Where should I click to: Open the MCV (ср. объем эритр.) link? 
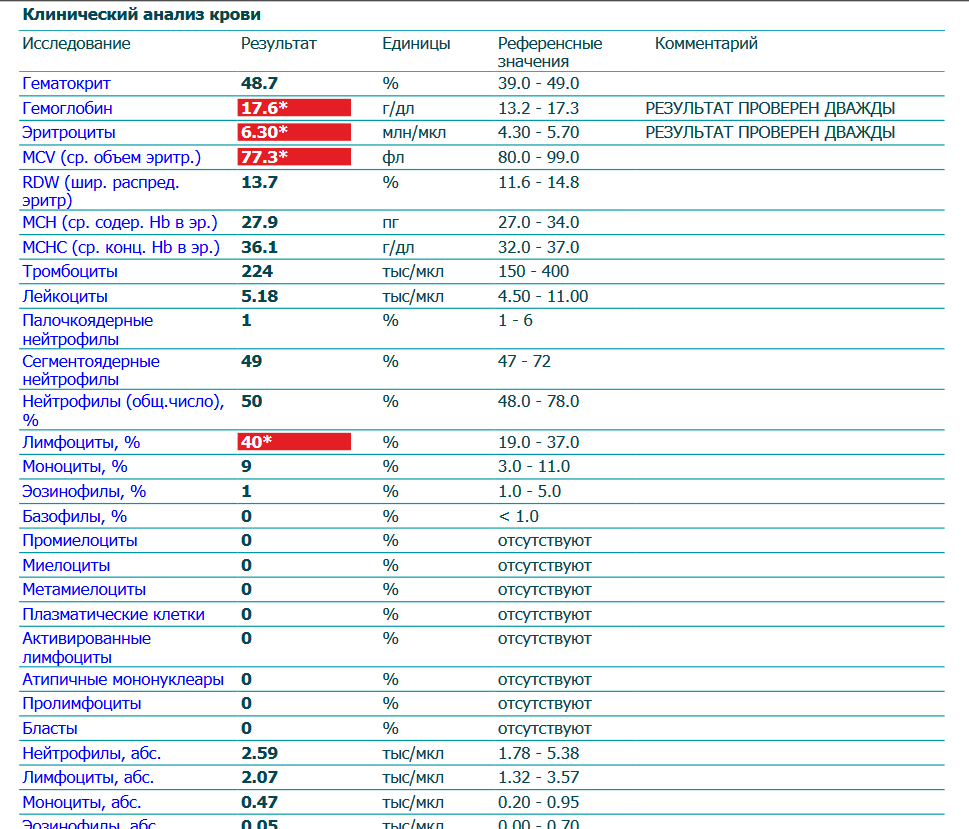pos(111,158)
